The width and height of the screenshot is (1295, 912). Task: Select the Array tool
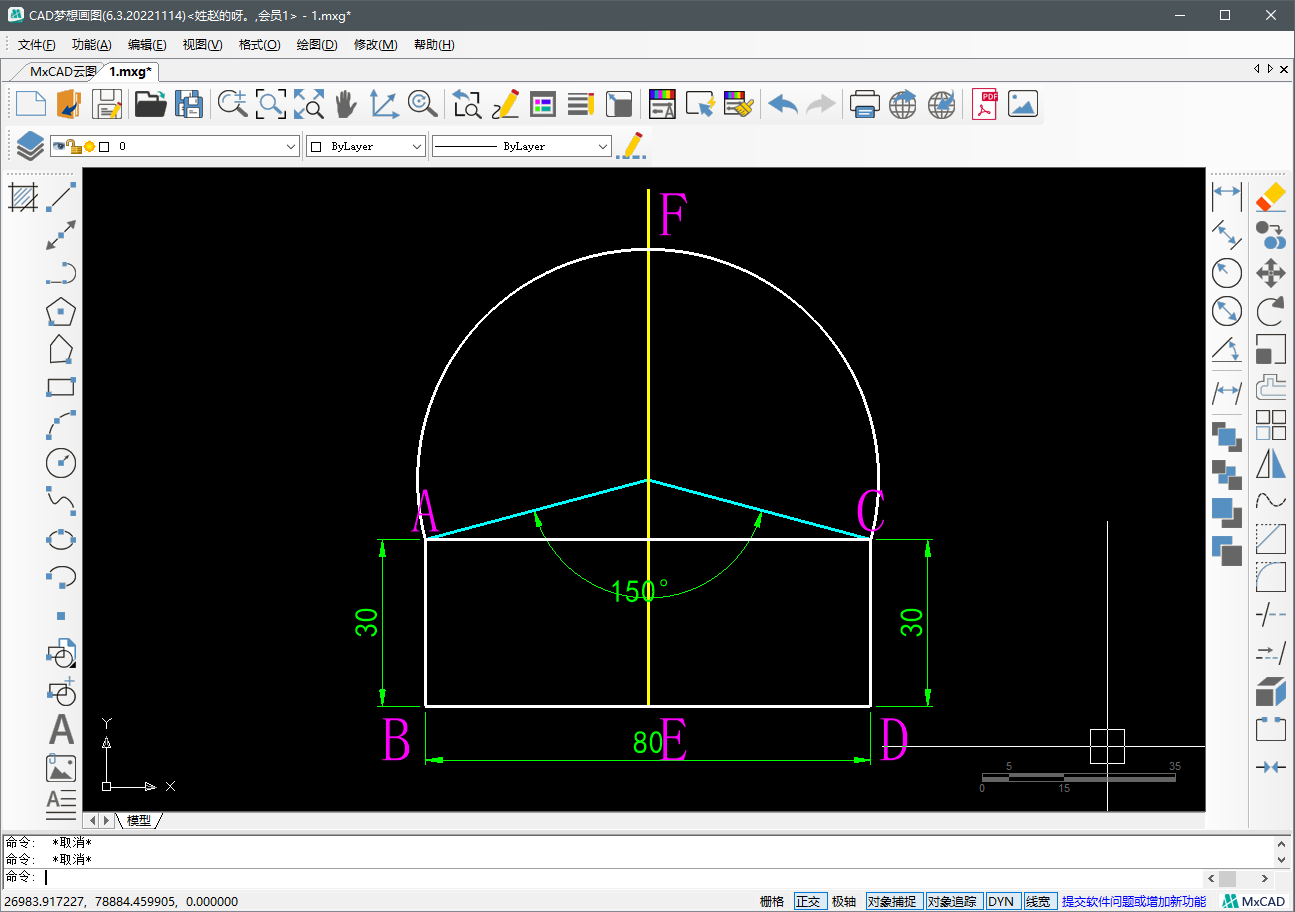click(x=1270, y=425)
